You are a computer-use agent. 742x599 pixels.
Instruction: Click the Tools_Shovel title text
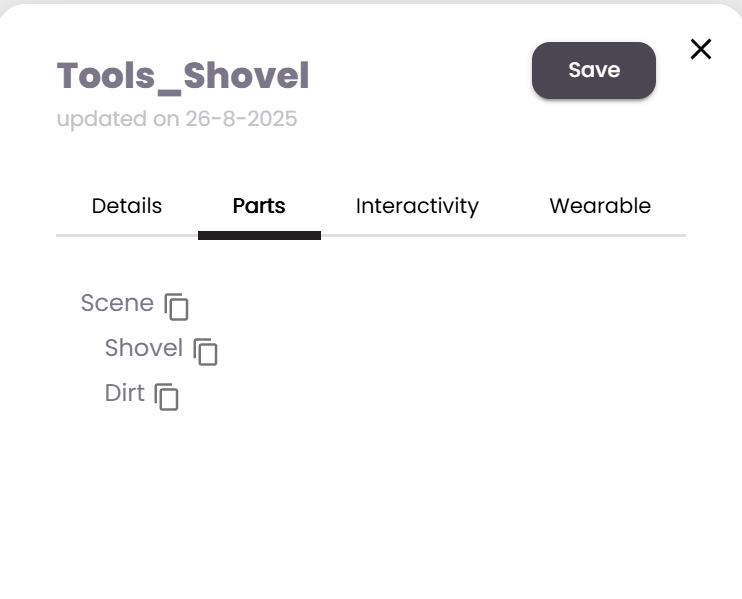pos(183,76)
